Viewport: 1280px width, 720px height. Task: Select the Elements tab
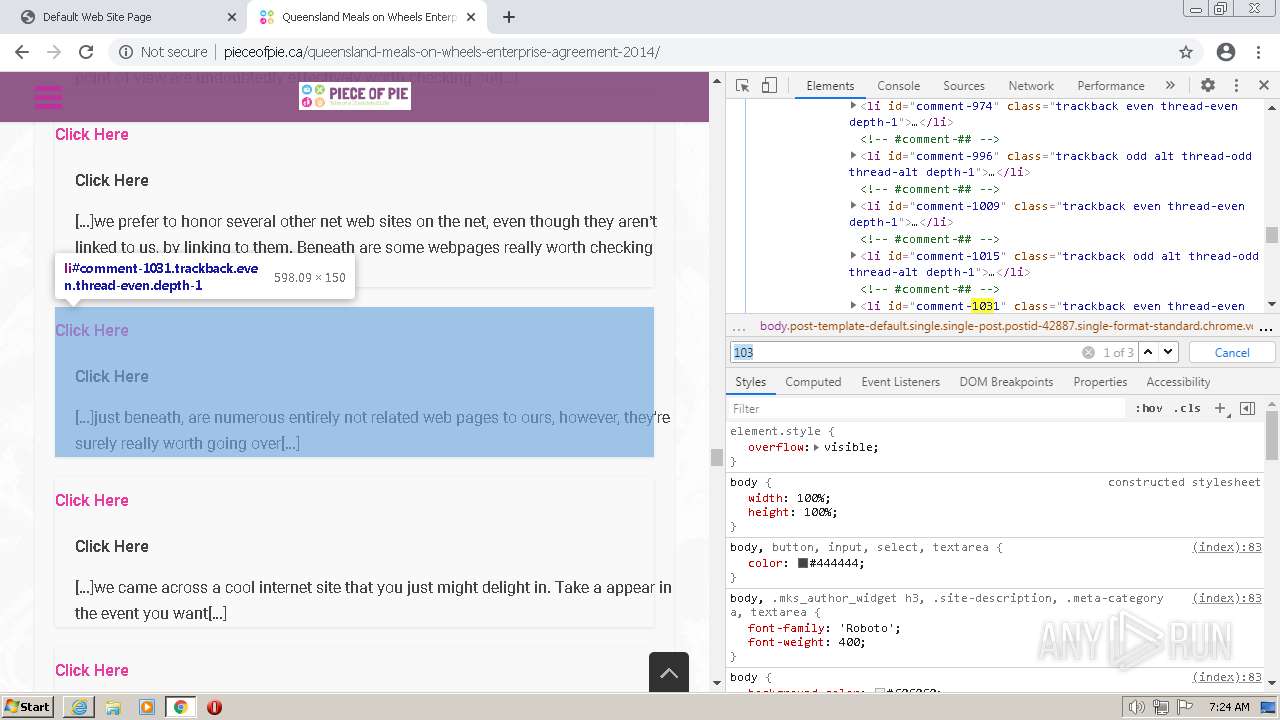click(x=830, y=86)
